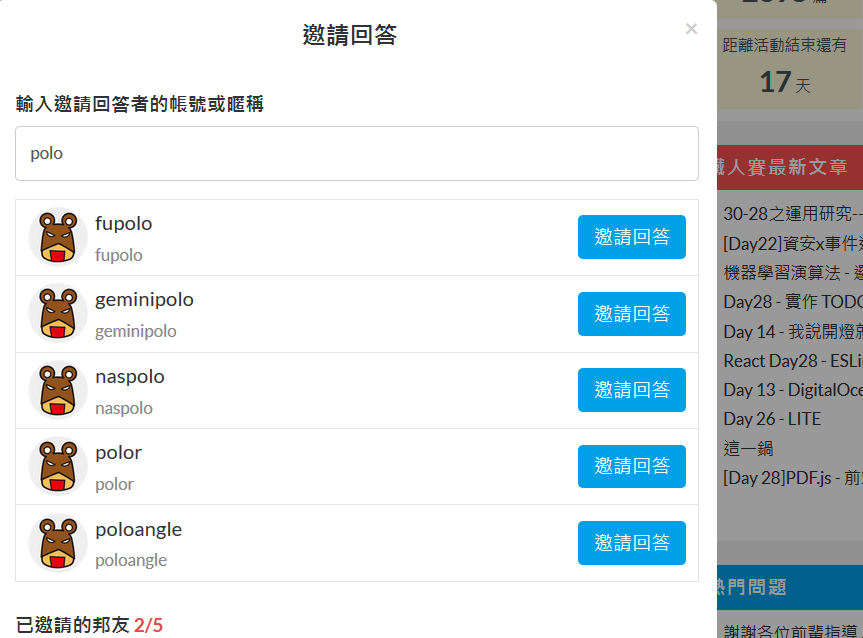Click poloangle's avatar icon
Image resolution: width=863 pixels, height=638 pixels.
57,542
